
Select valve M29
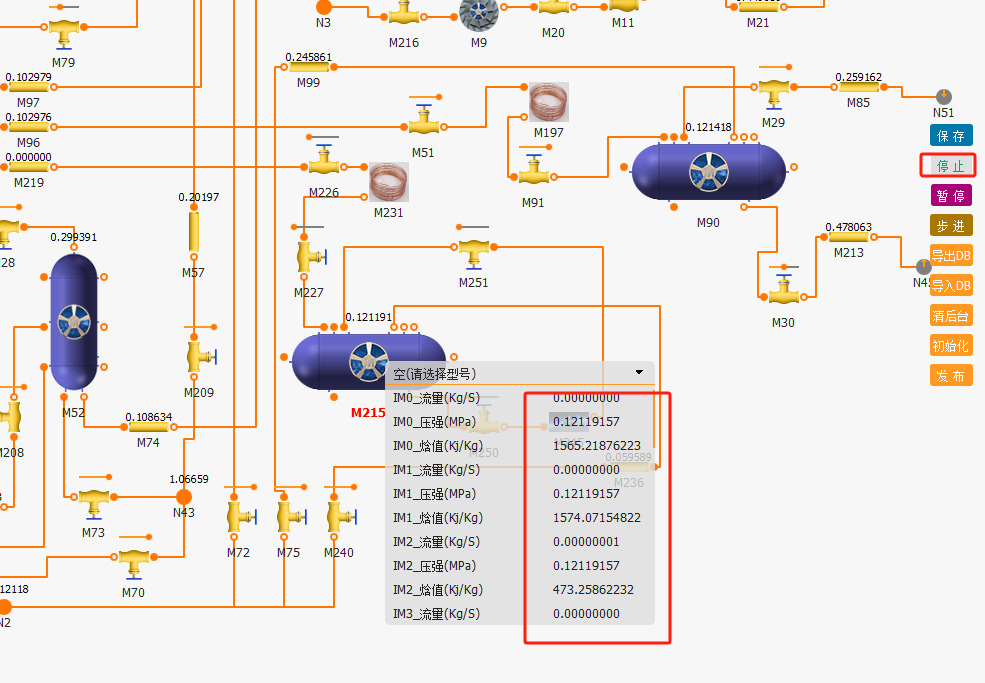[773, 94]
